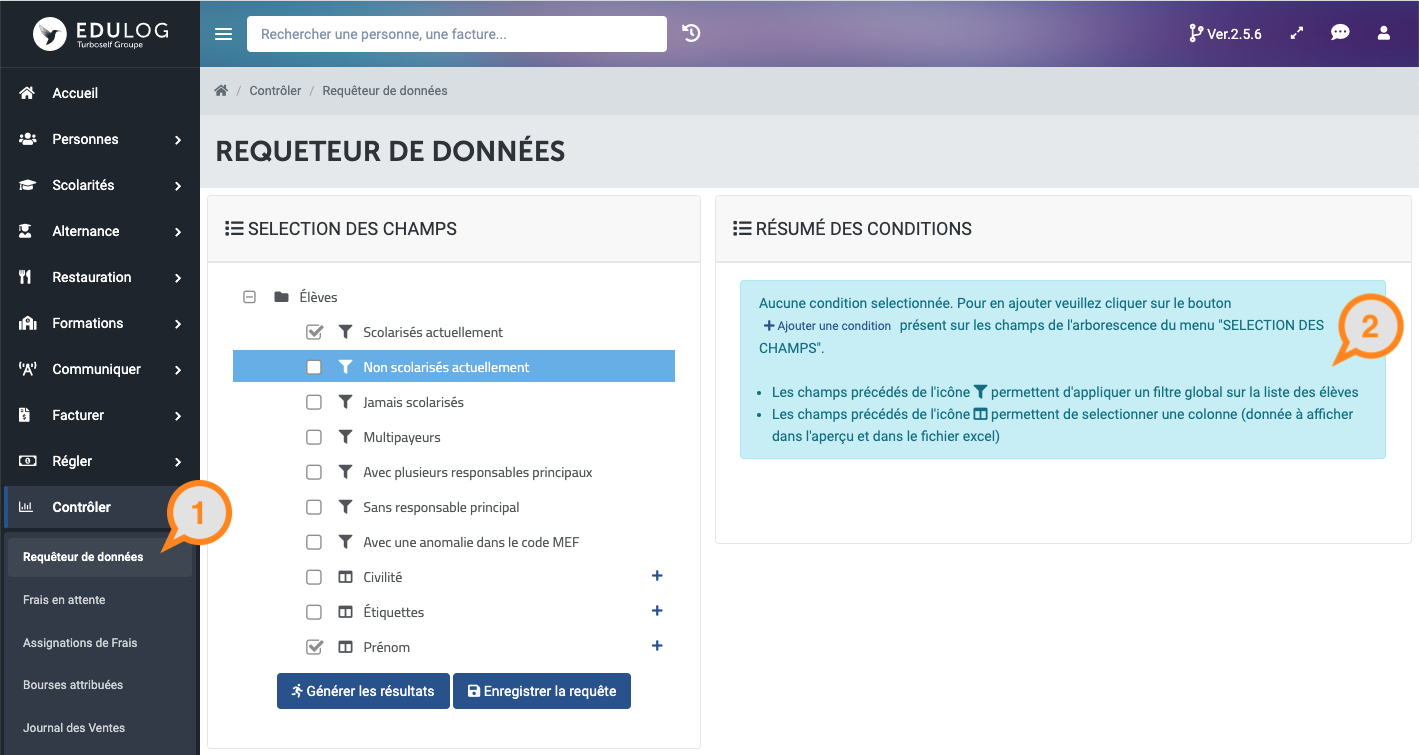Collapse the Élèves tree node

click(249, 297)
